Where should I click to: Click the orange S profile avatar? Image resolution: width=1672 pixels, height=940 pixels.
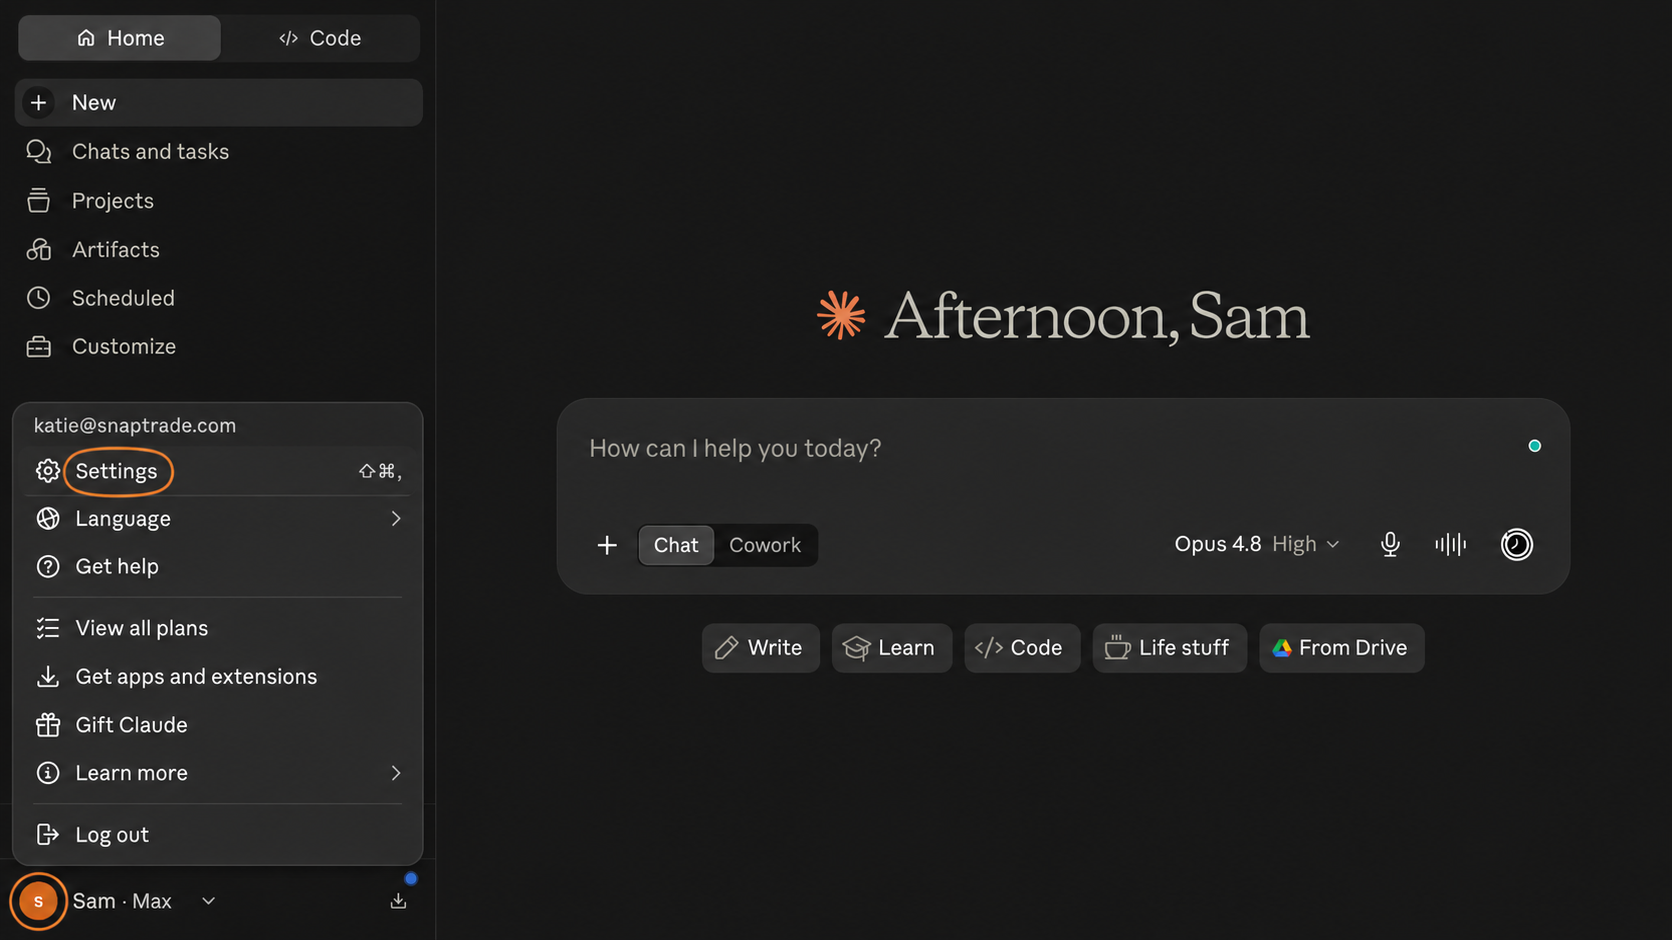point(38,901)
